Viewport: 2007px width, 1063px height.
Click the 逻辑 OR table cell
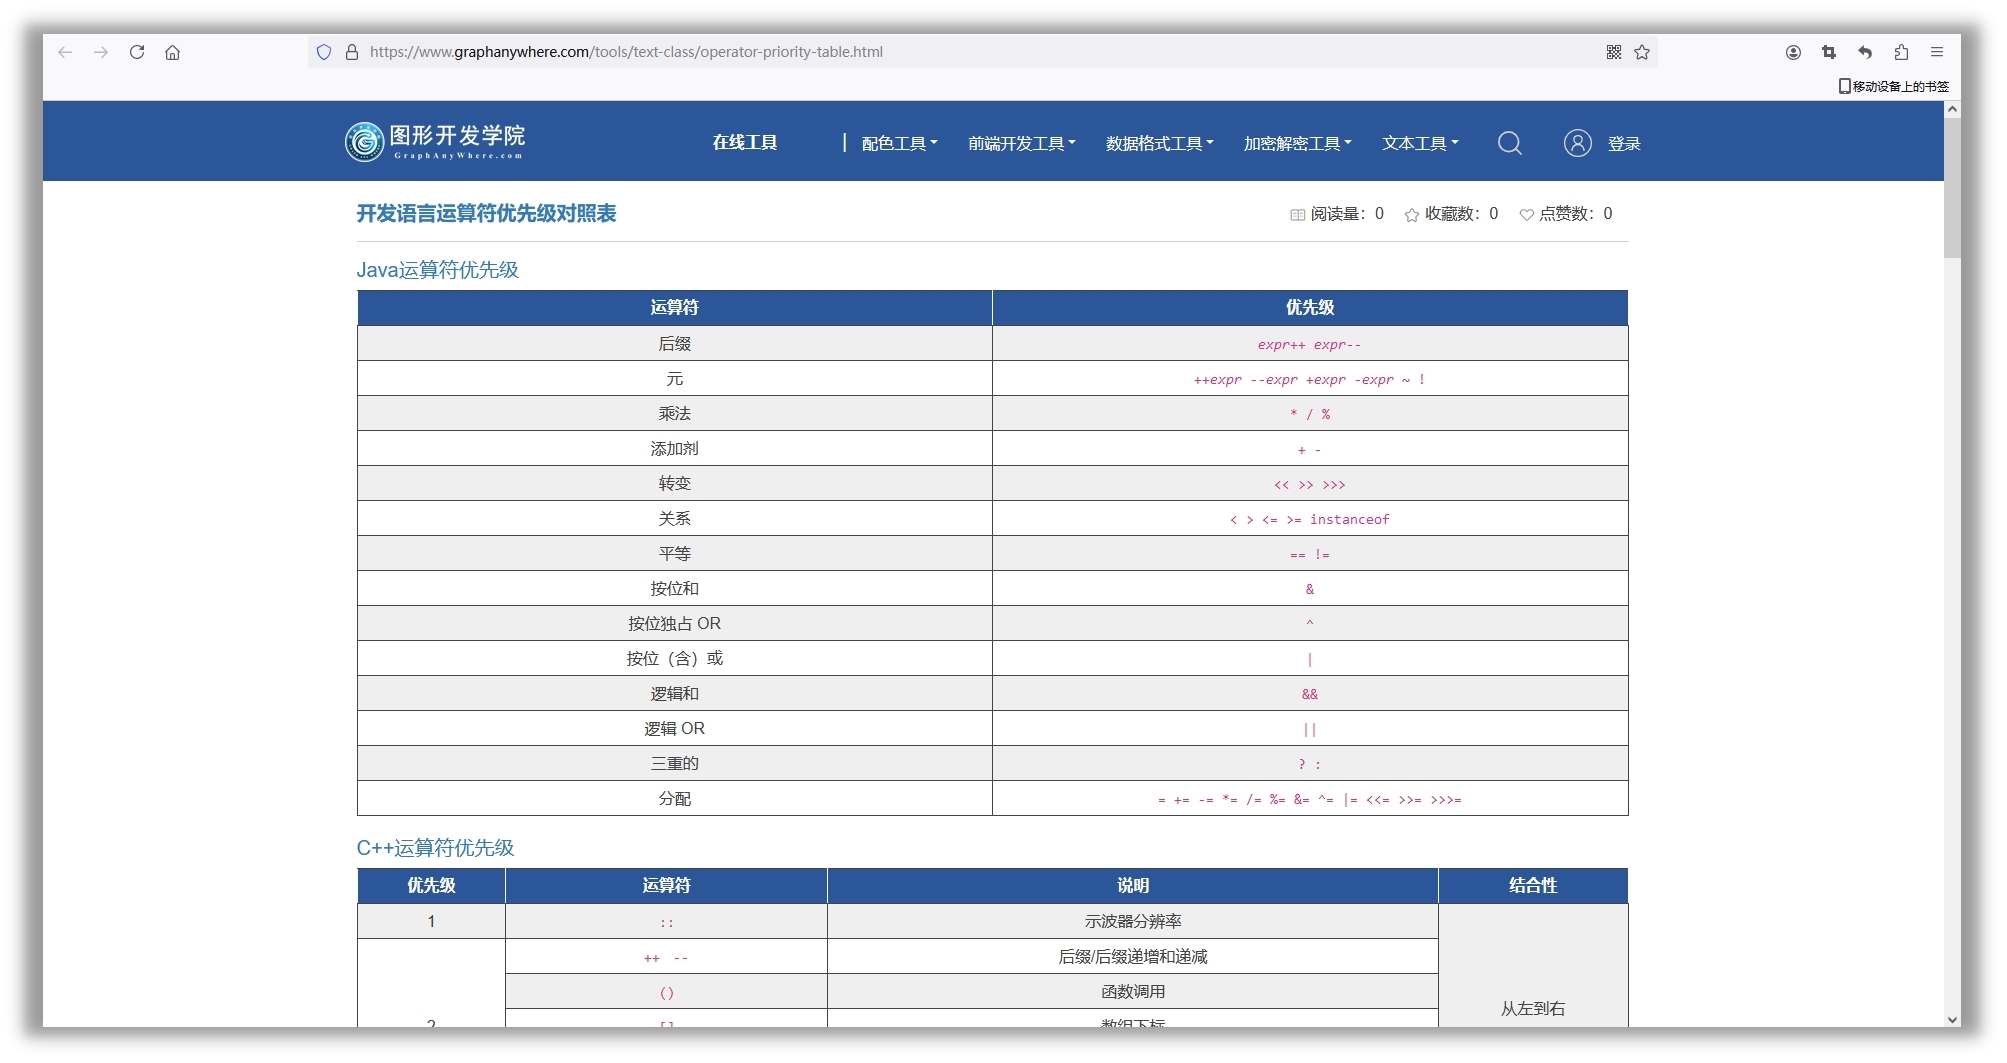[x=675, y=728]
